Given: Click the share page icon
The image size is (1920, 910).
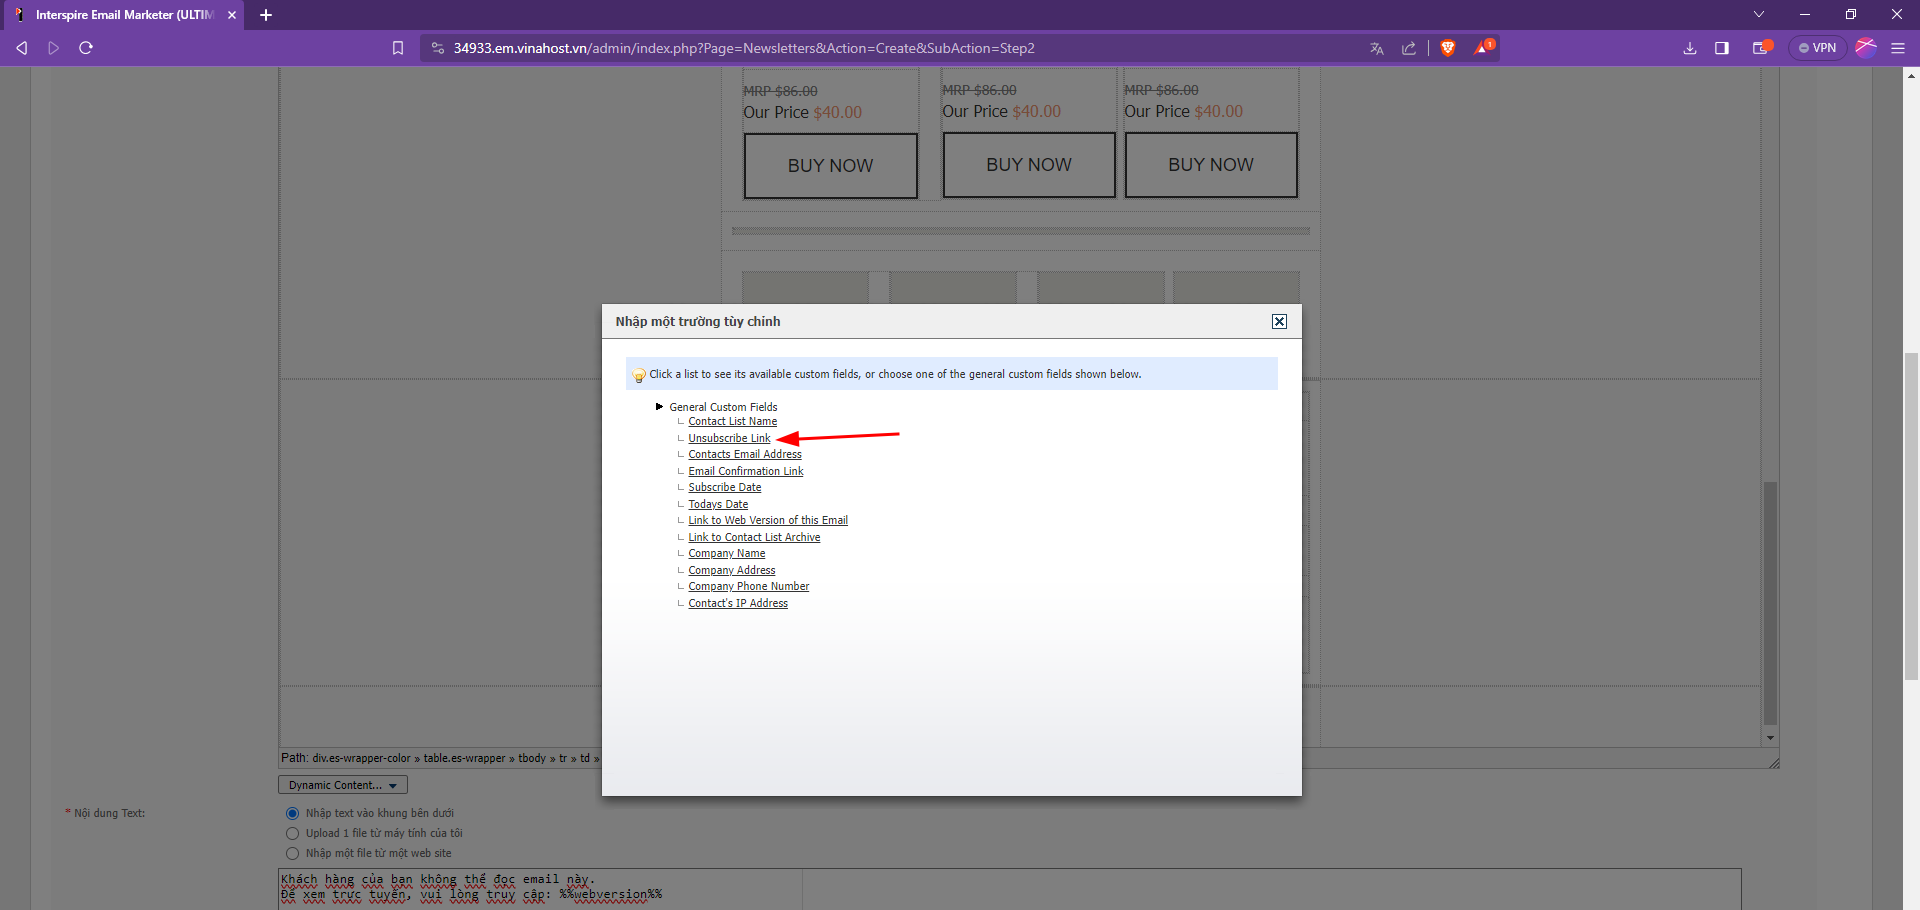Looking at the screenshot, I should click(x=1409, y=48).
